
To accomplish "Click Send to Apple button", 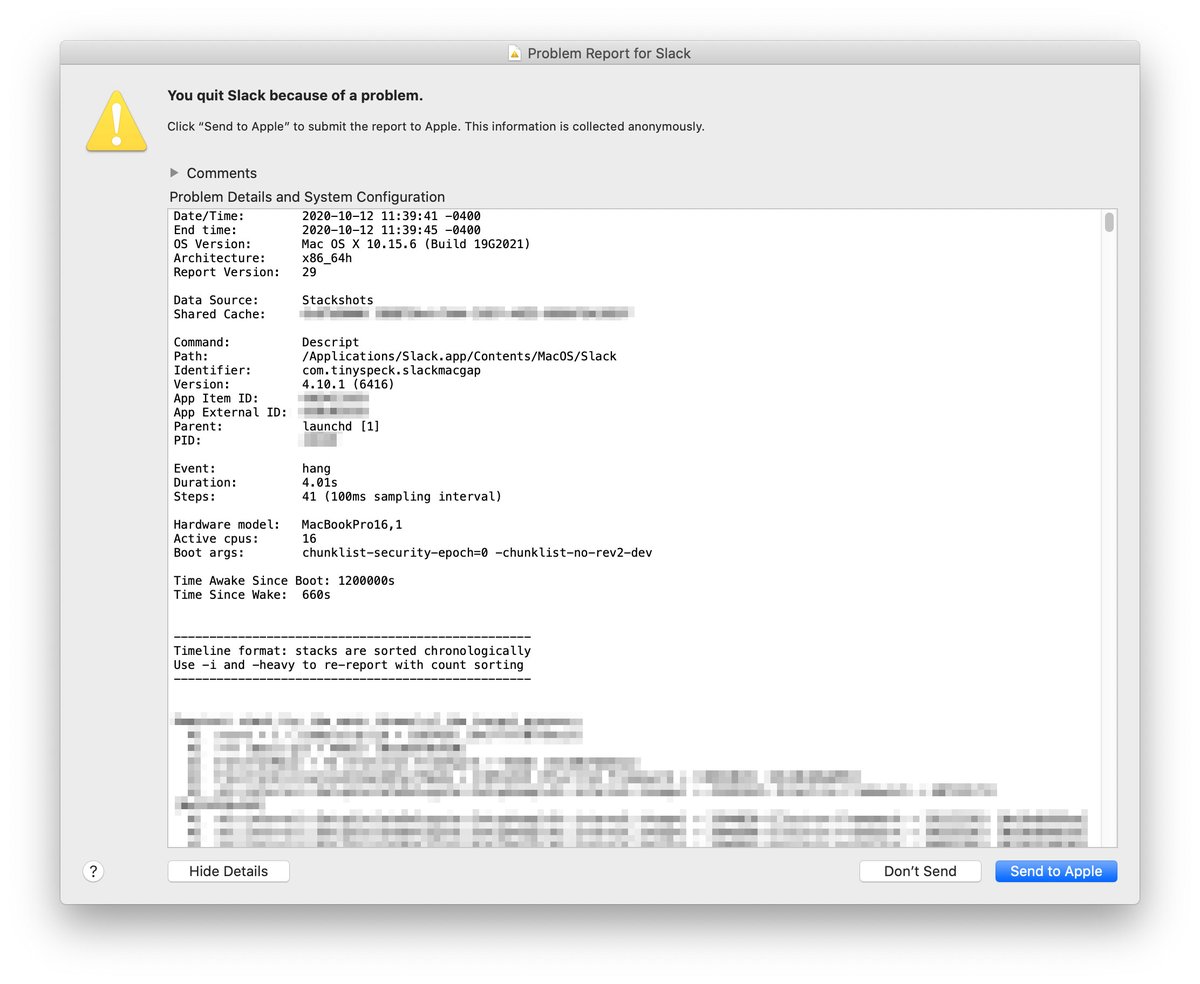I will (x=1056, y=871).
